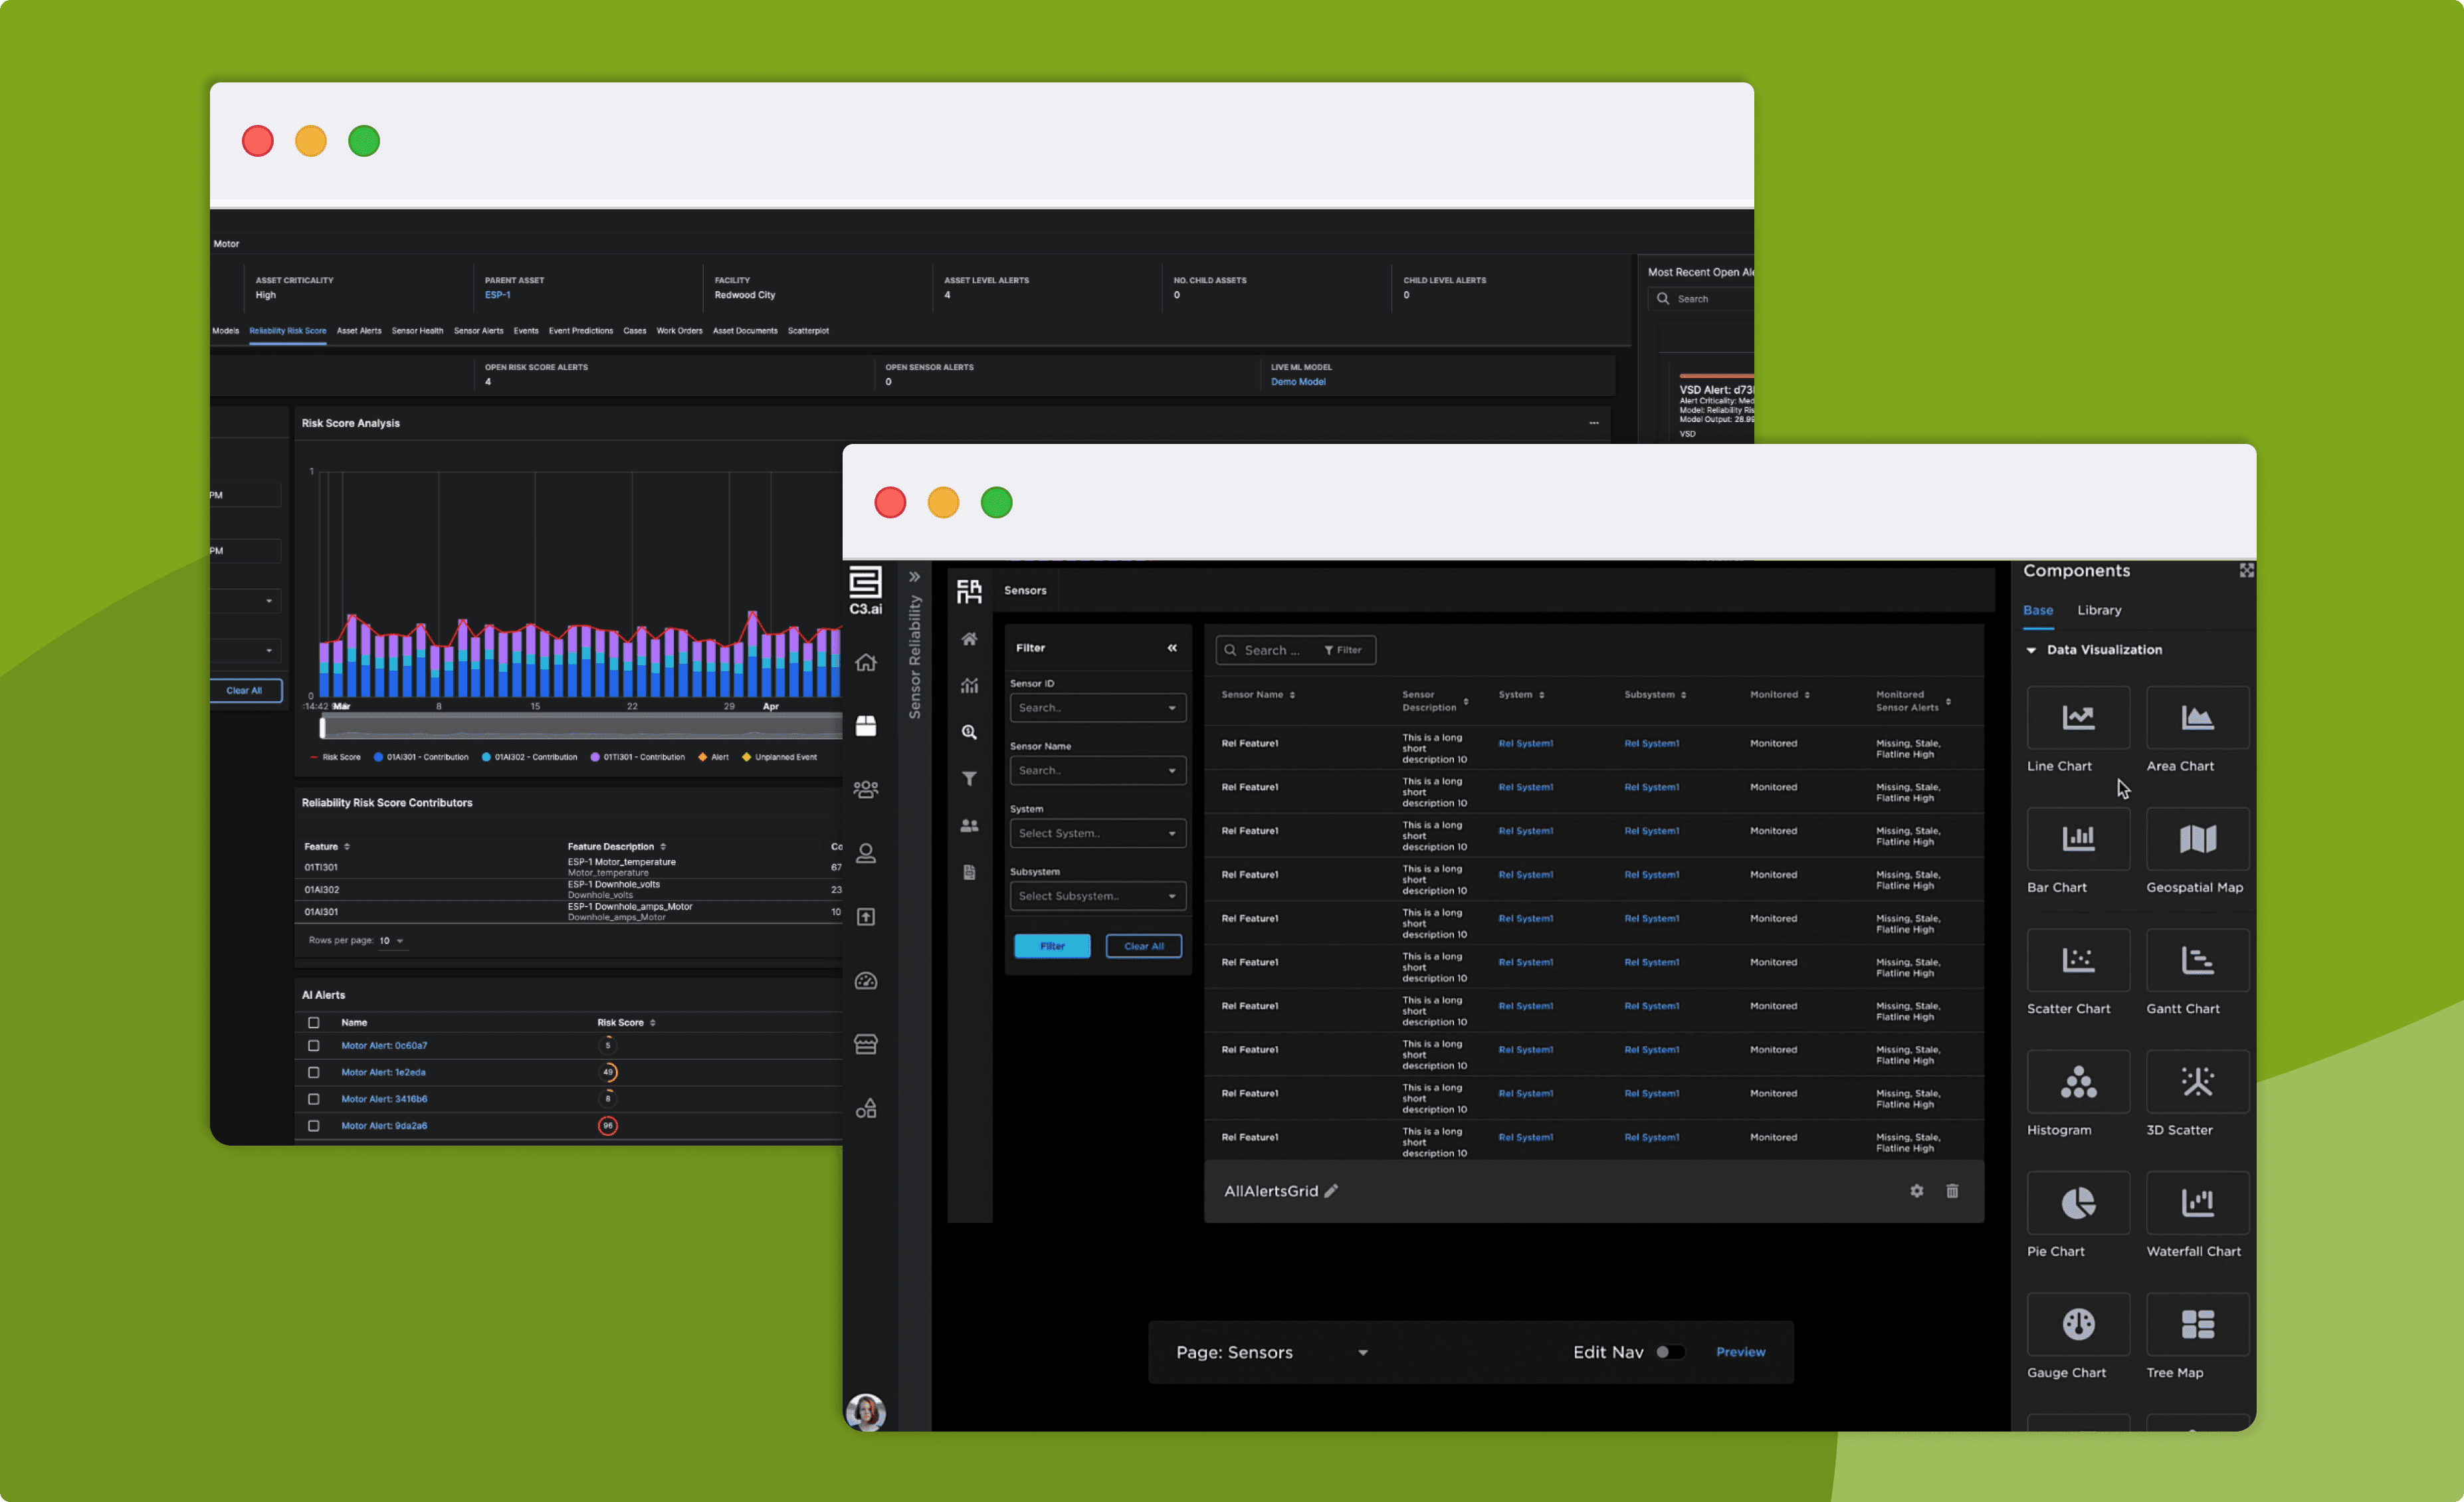
Task: Open the Select System dropdown
Action: (x=1097, y=834)
